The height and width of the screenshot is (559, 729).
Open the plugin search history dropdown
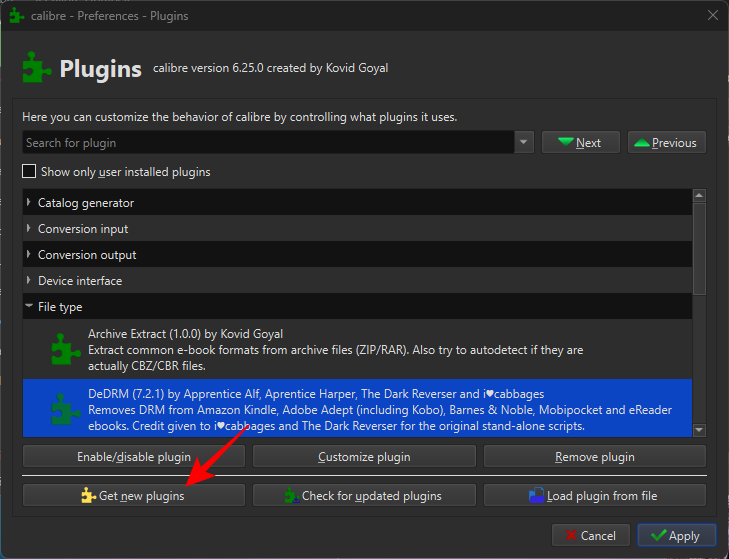524,143
